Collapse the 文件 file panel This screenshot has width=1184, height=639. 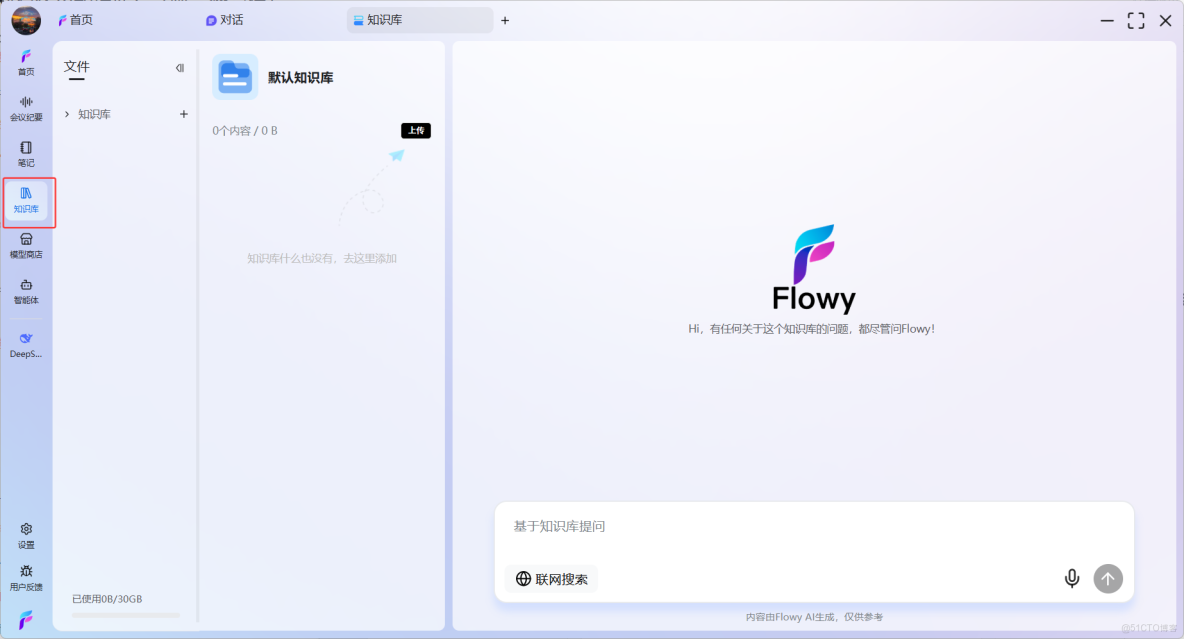coord(179,67)
